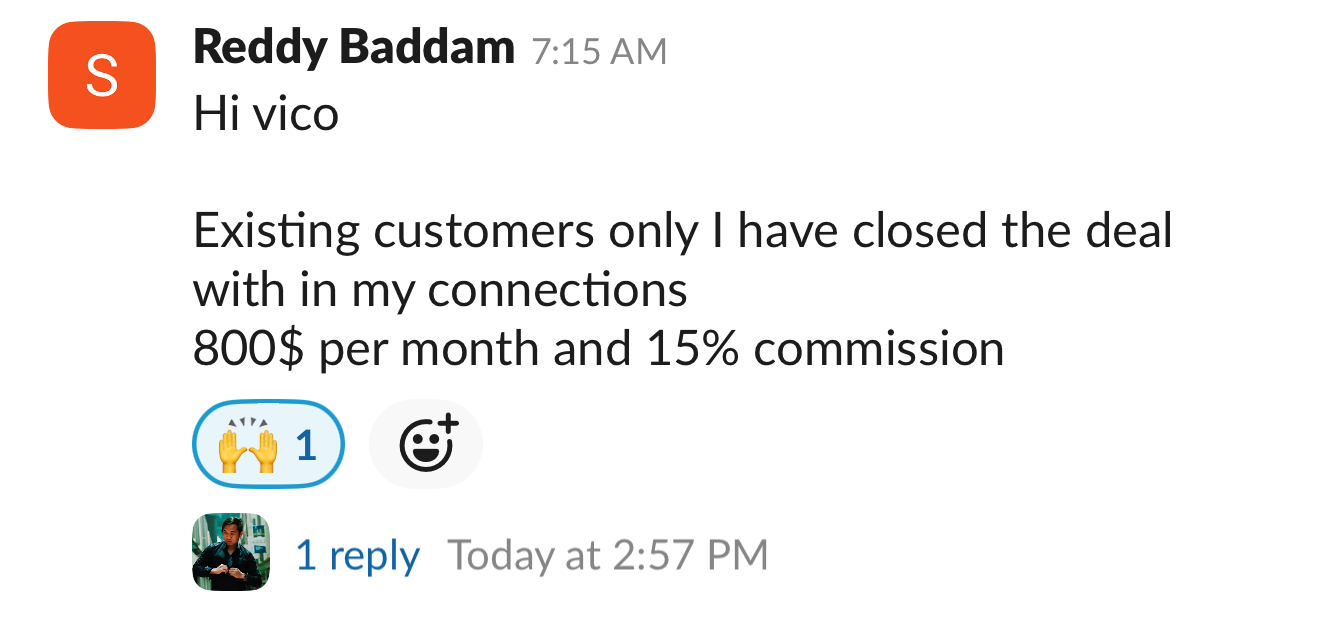Screen dimensions: 1320x629
Task: Click the "with in my connections" line
Action: click(x=440, y=290)
